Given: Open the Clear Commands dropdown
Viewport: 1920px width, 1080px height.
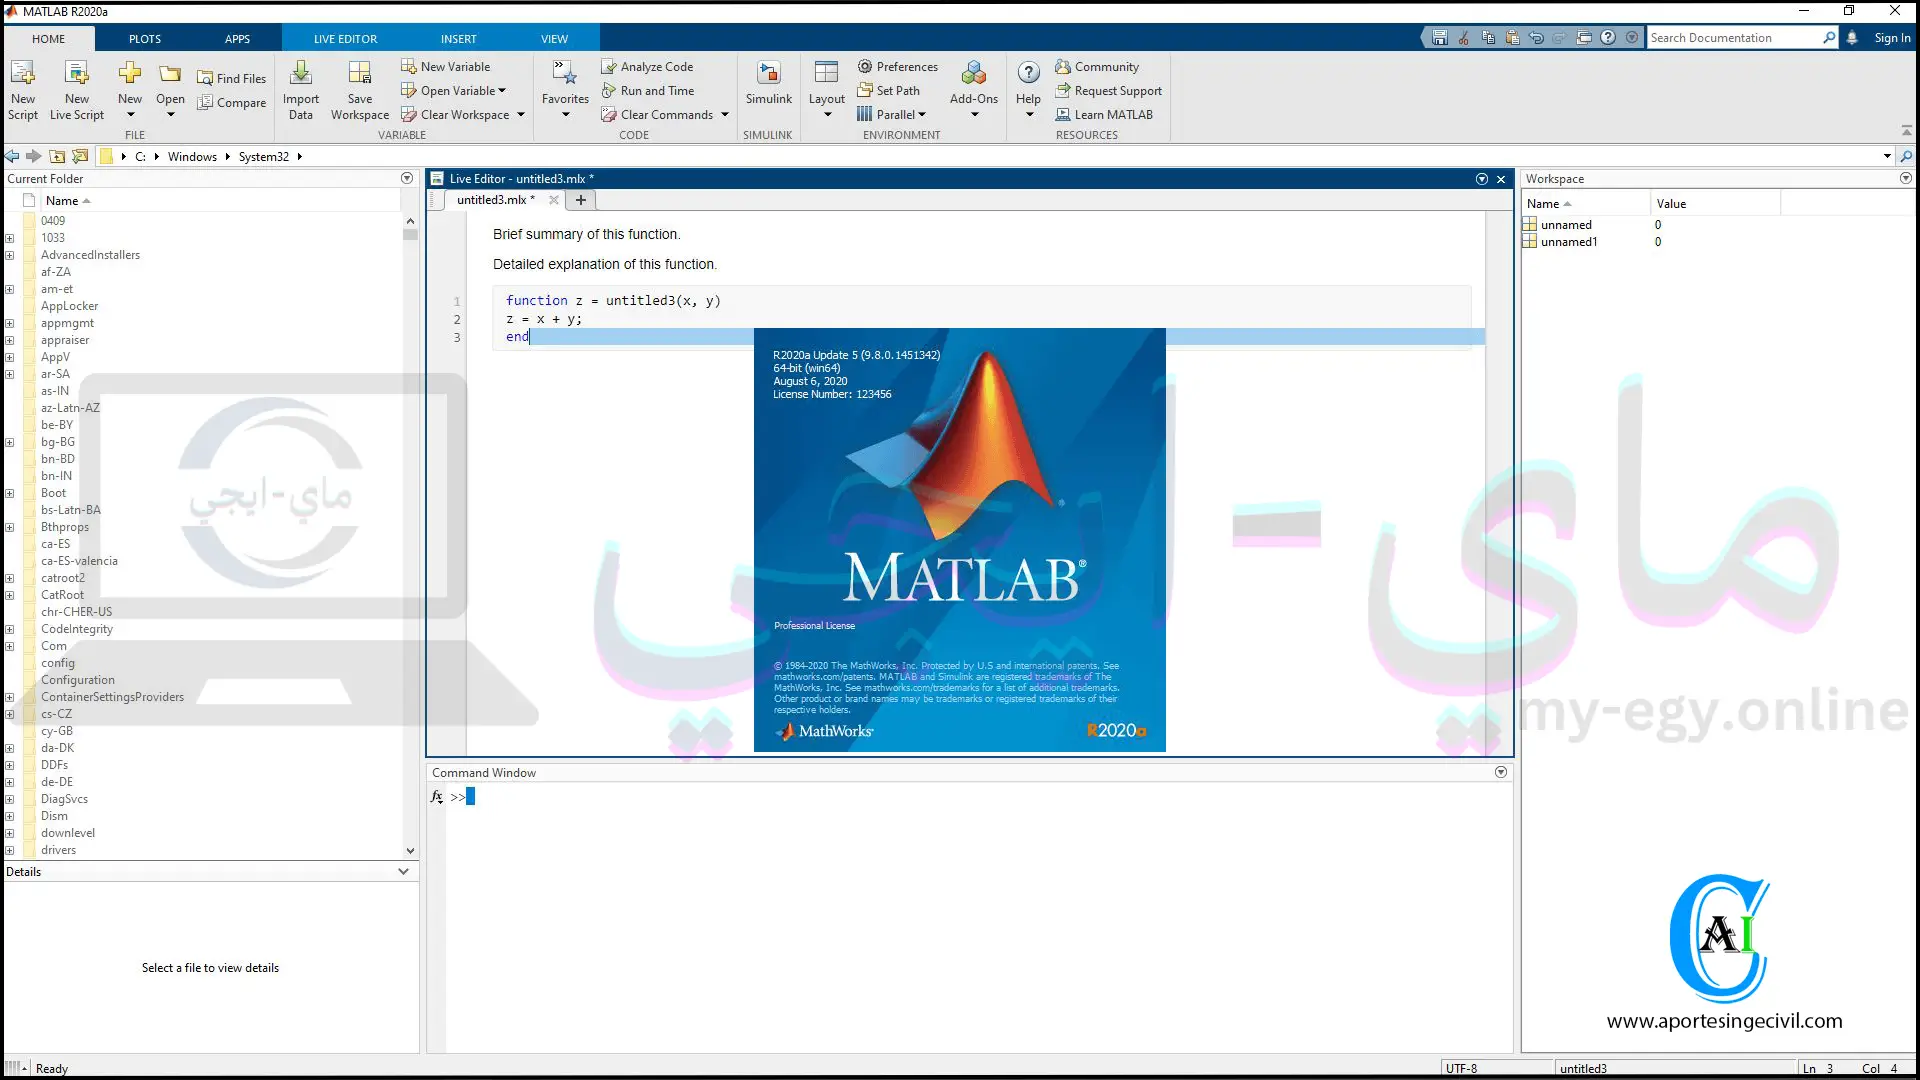Looking at the screenshot, I should point(725,114).
